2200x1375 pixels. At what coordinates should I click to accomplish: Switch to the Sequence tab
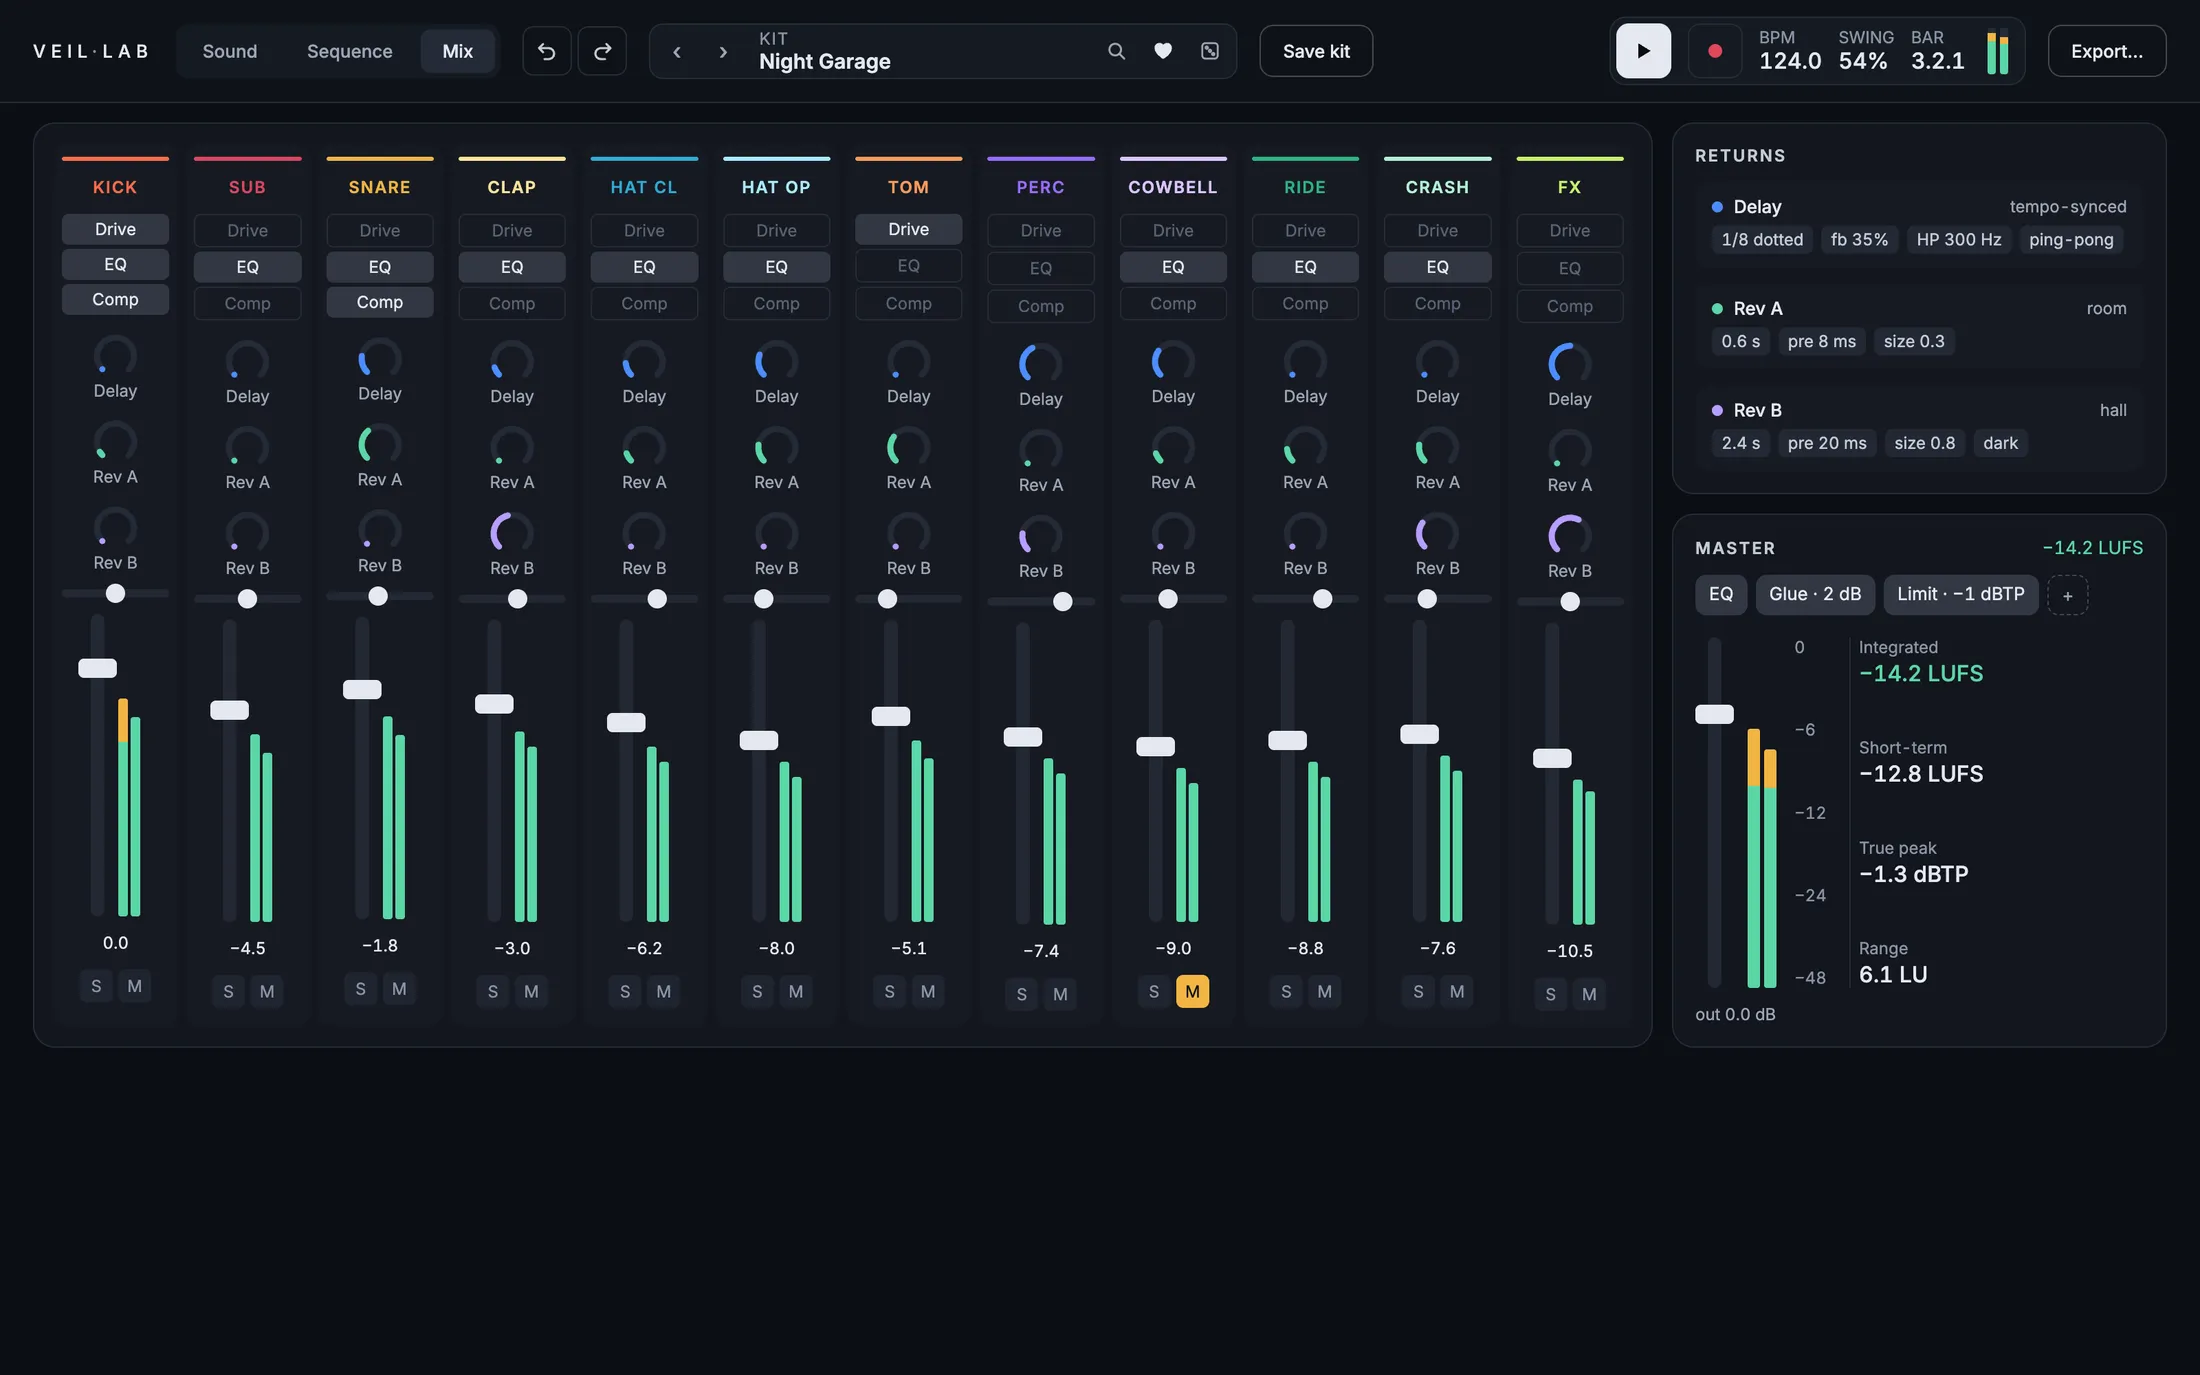pyautogui.click(x=349, y=51)
